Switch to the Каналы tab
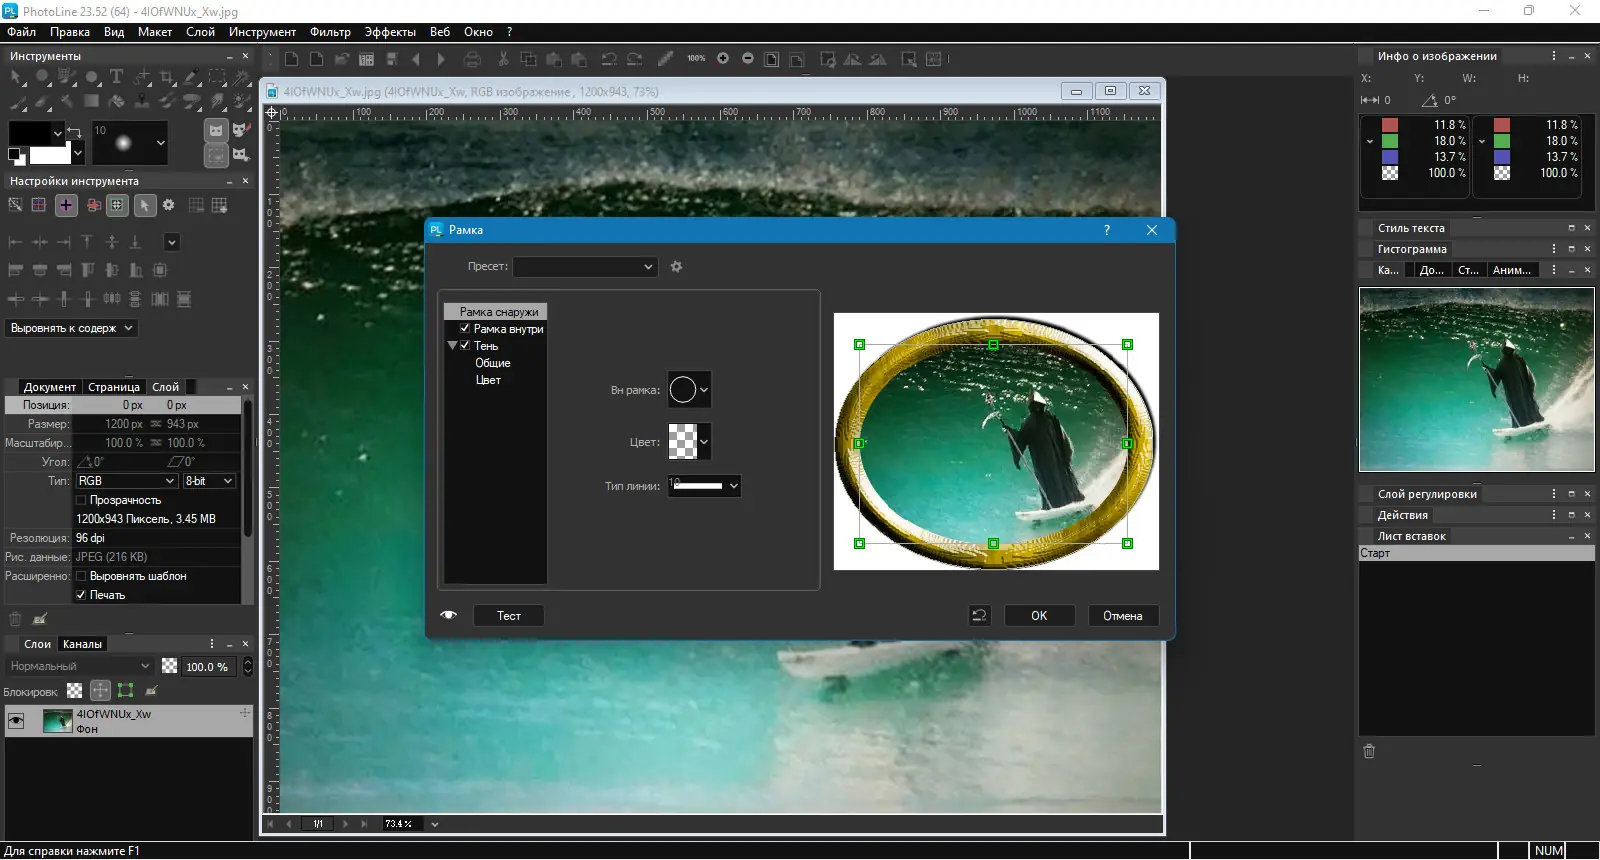 tap(82, 644)
